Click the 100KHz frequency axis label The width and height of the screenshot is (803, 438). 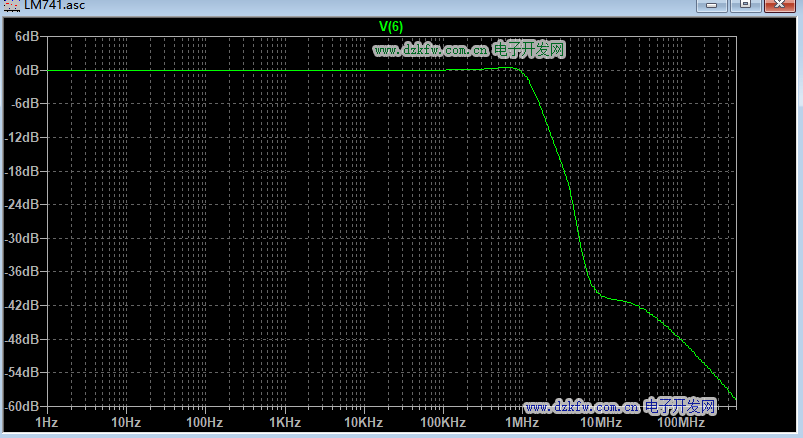click(x=443, y=423)
